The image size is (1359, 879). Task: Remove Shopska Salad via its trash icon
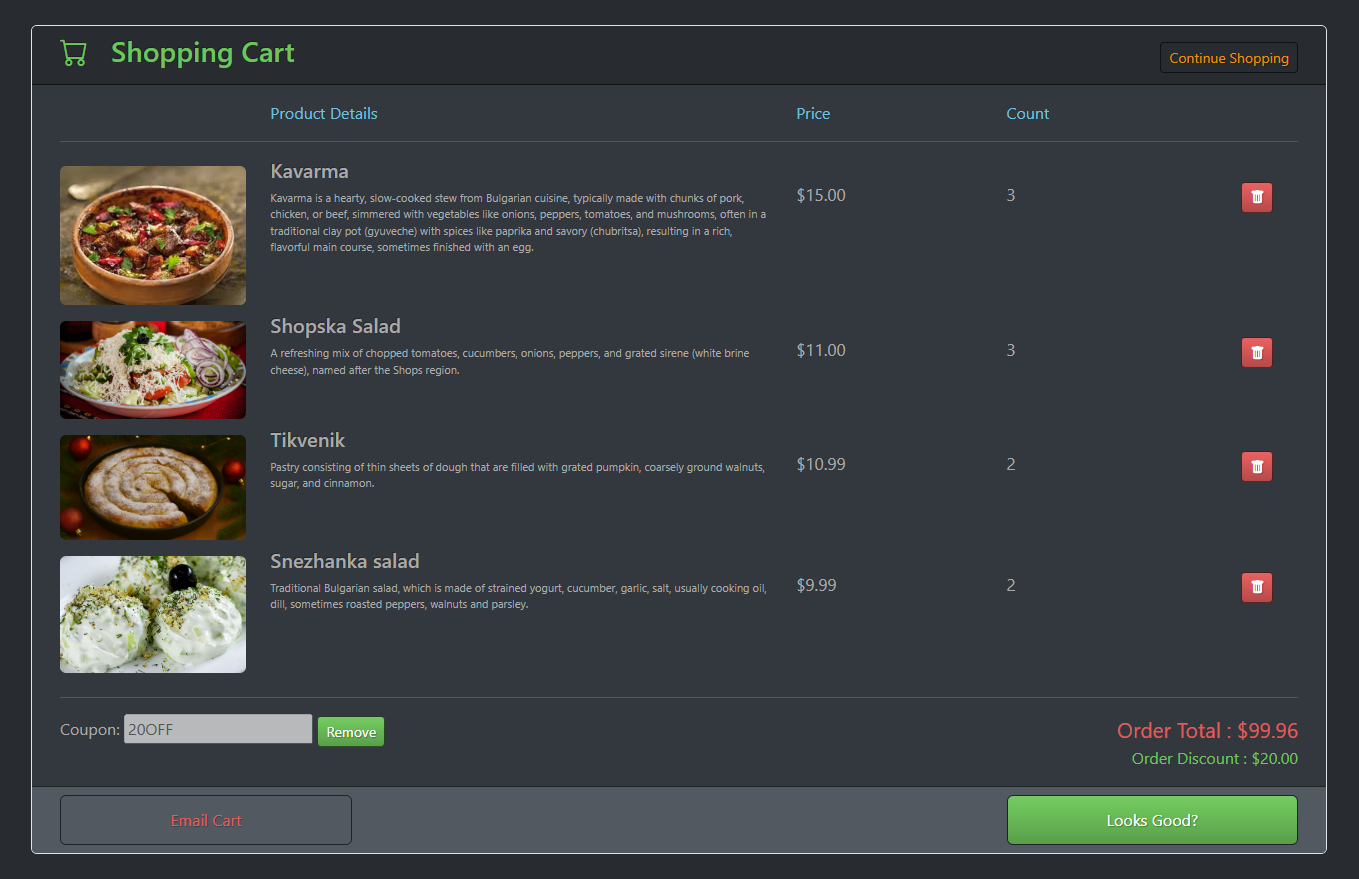click(x=1256, y=352)
